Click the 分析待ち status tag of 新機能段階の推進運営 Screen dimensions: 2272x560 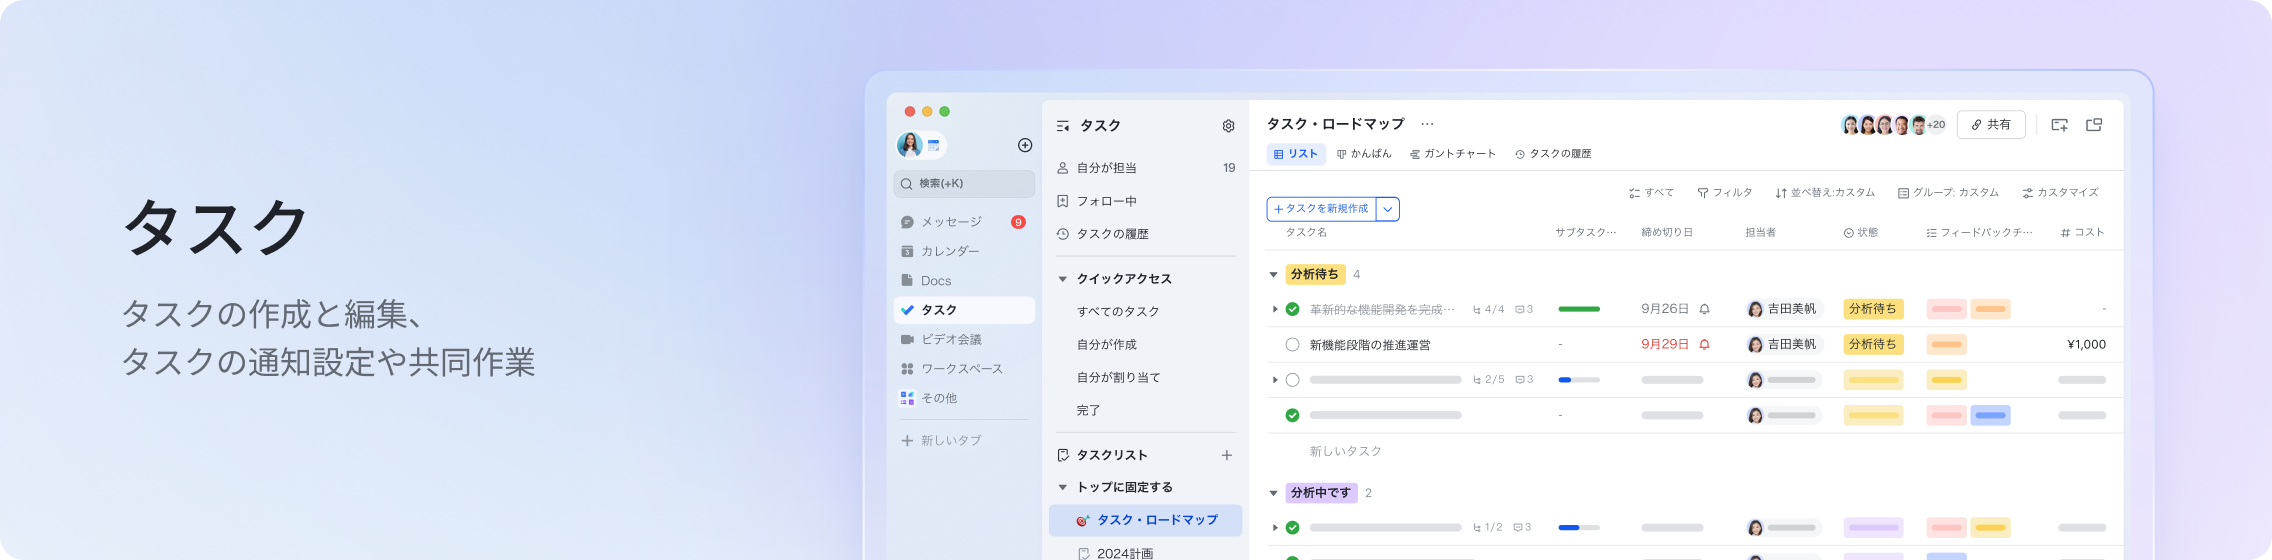pos(1873,345)
